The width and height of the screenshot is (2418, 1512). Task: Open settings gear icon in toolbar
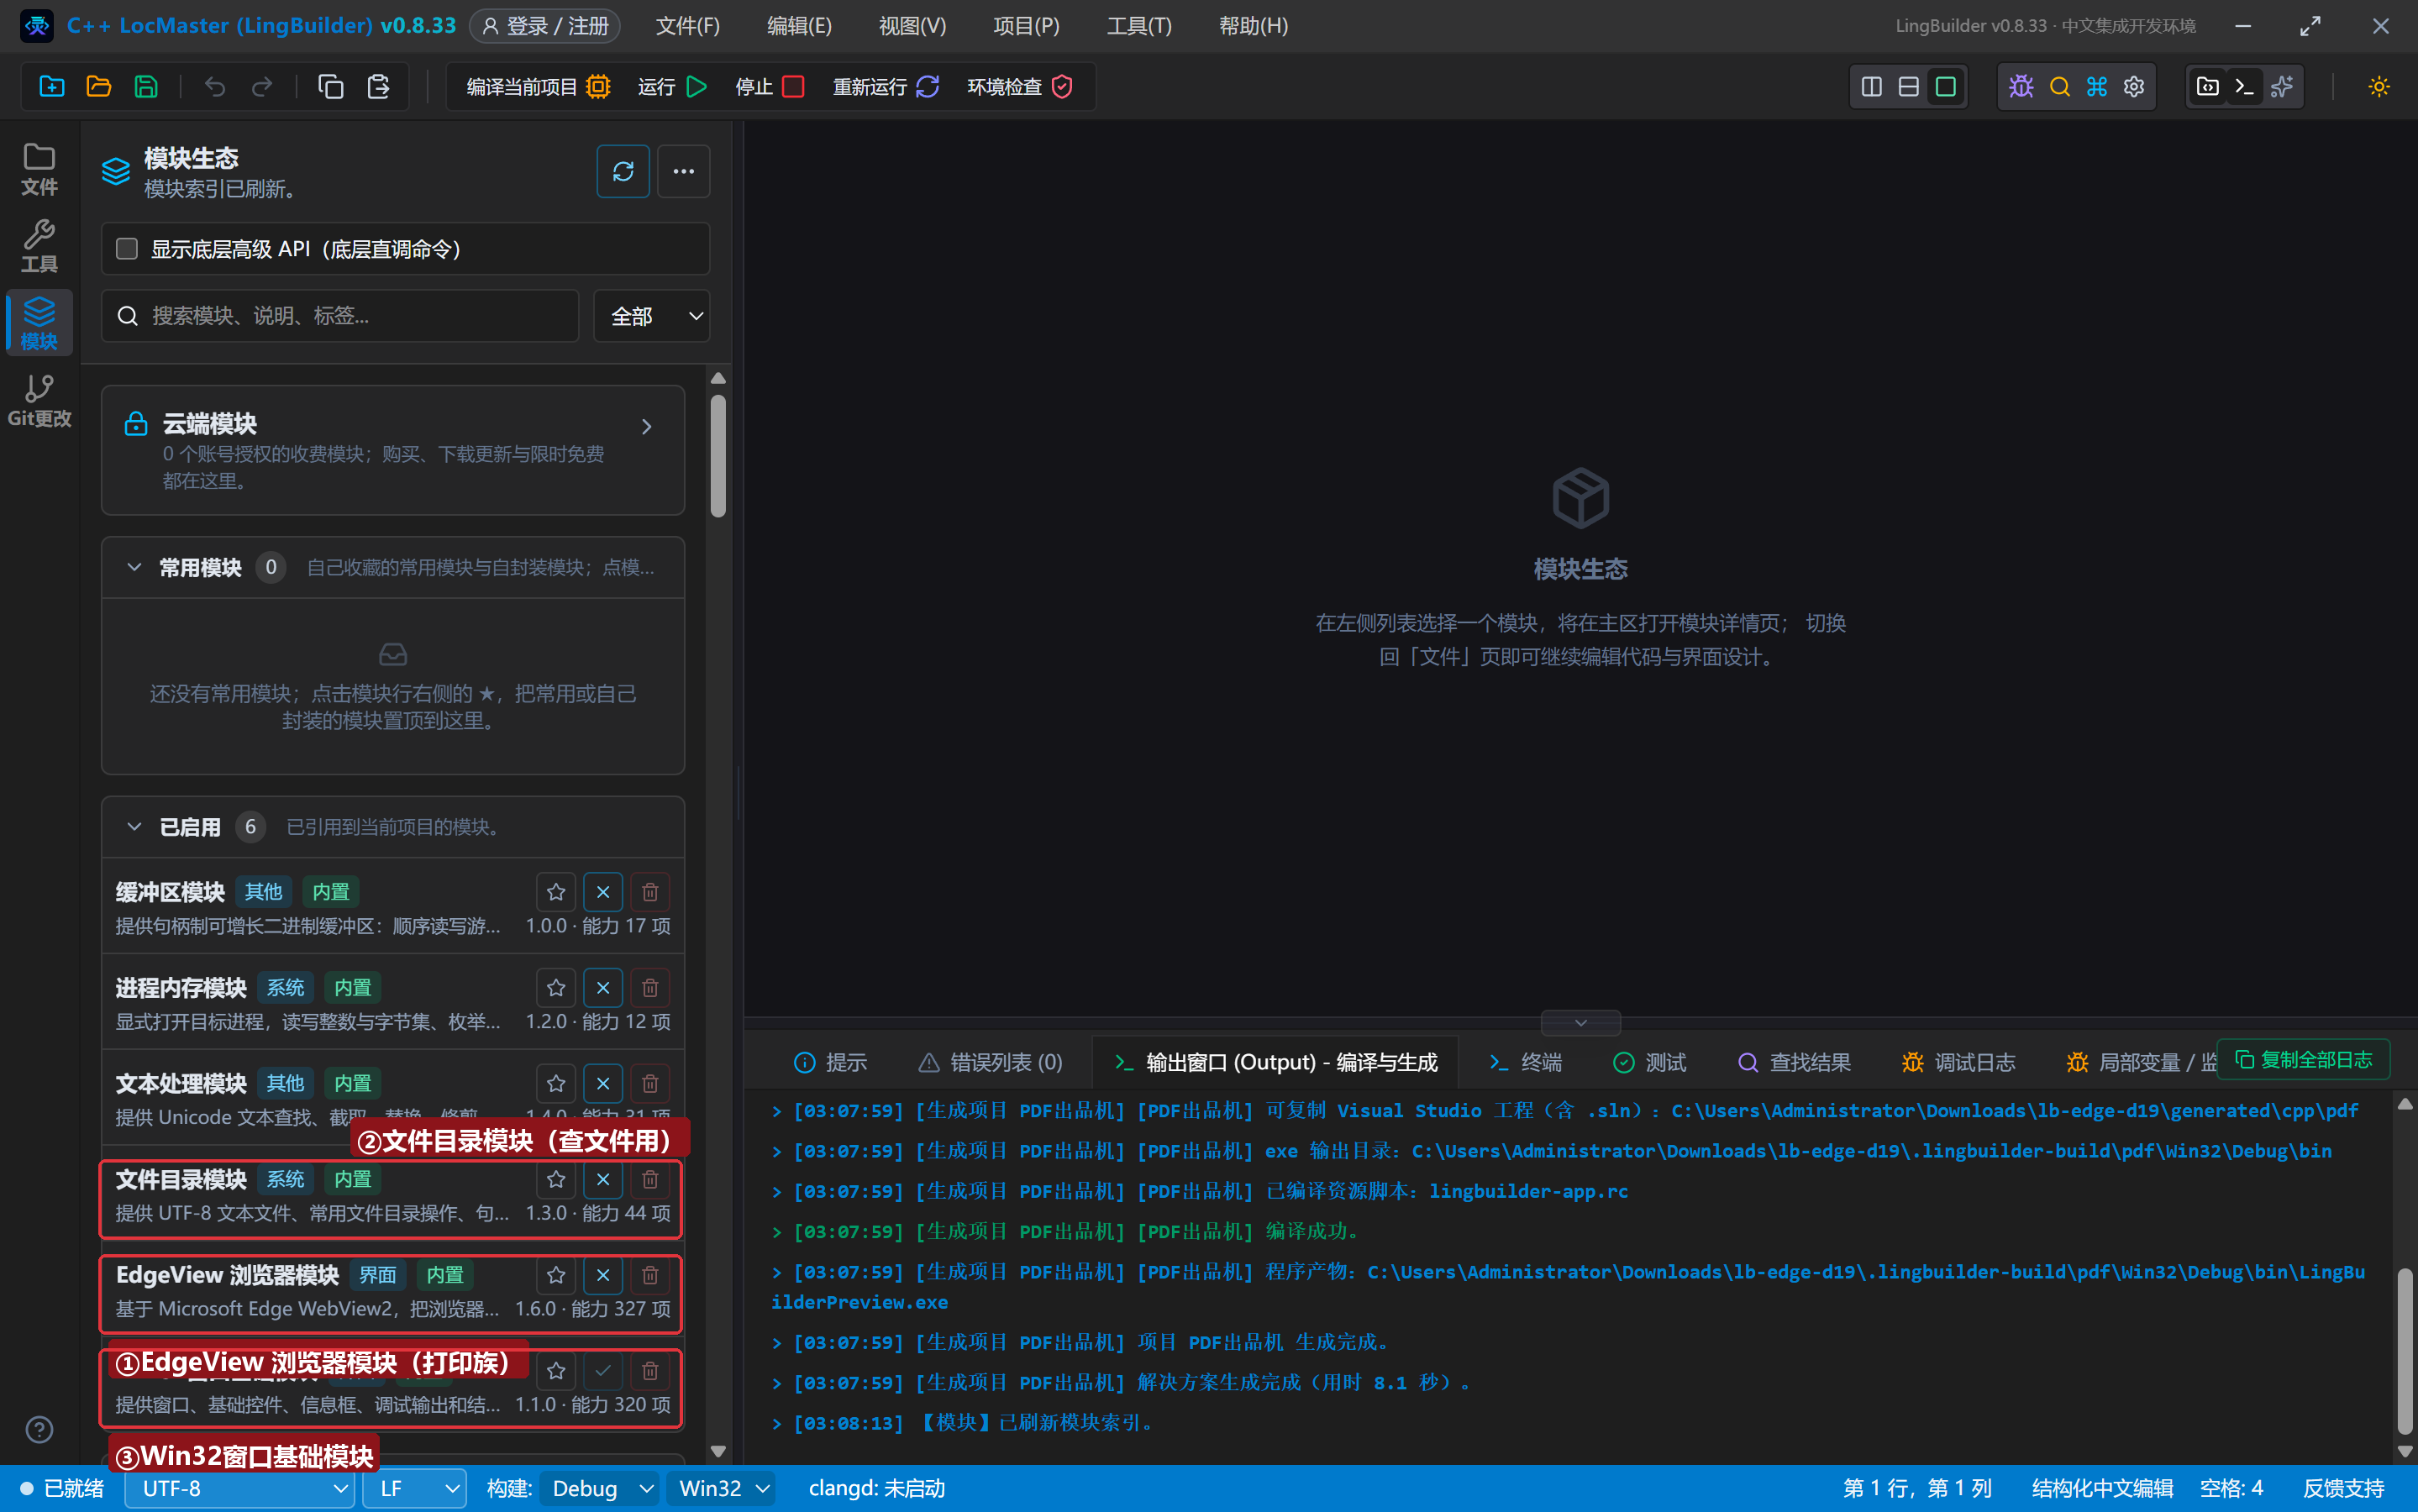[x=2134, y=87]
